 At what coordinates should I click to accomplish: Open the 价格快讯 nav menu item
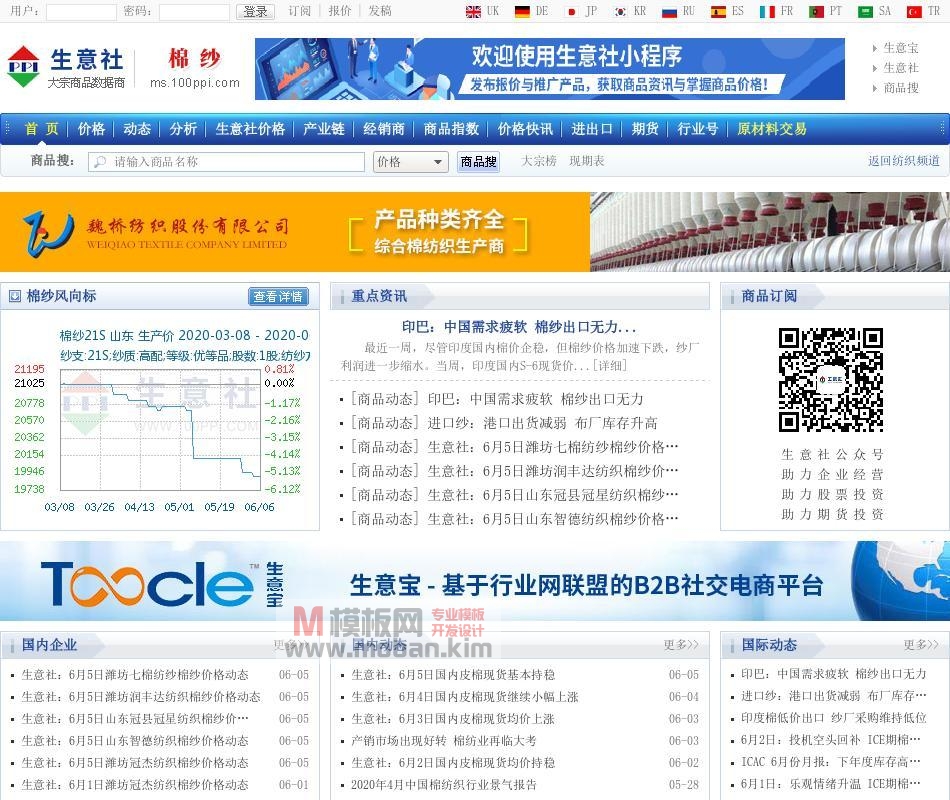click(525, 129)
